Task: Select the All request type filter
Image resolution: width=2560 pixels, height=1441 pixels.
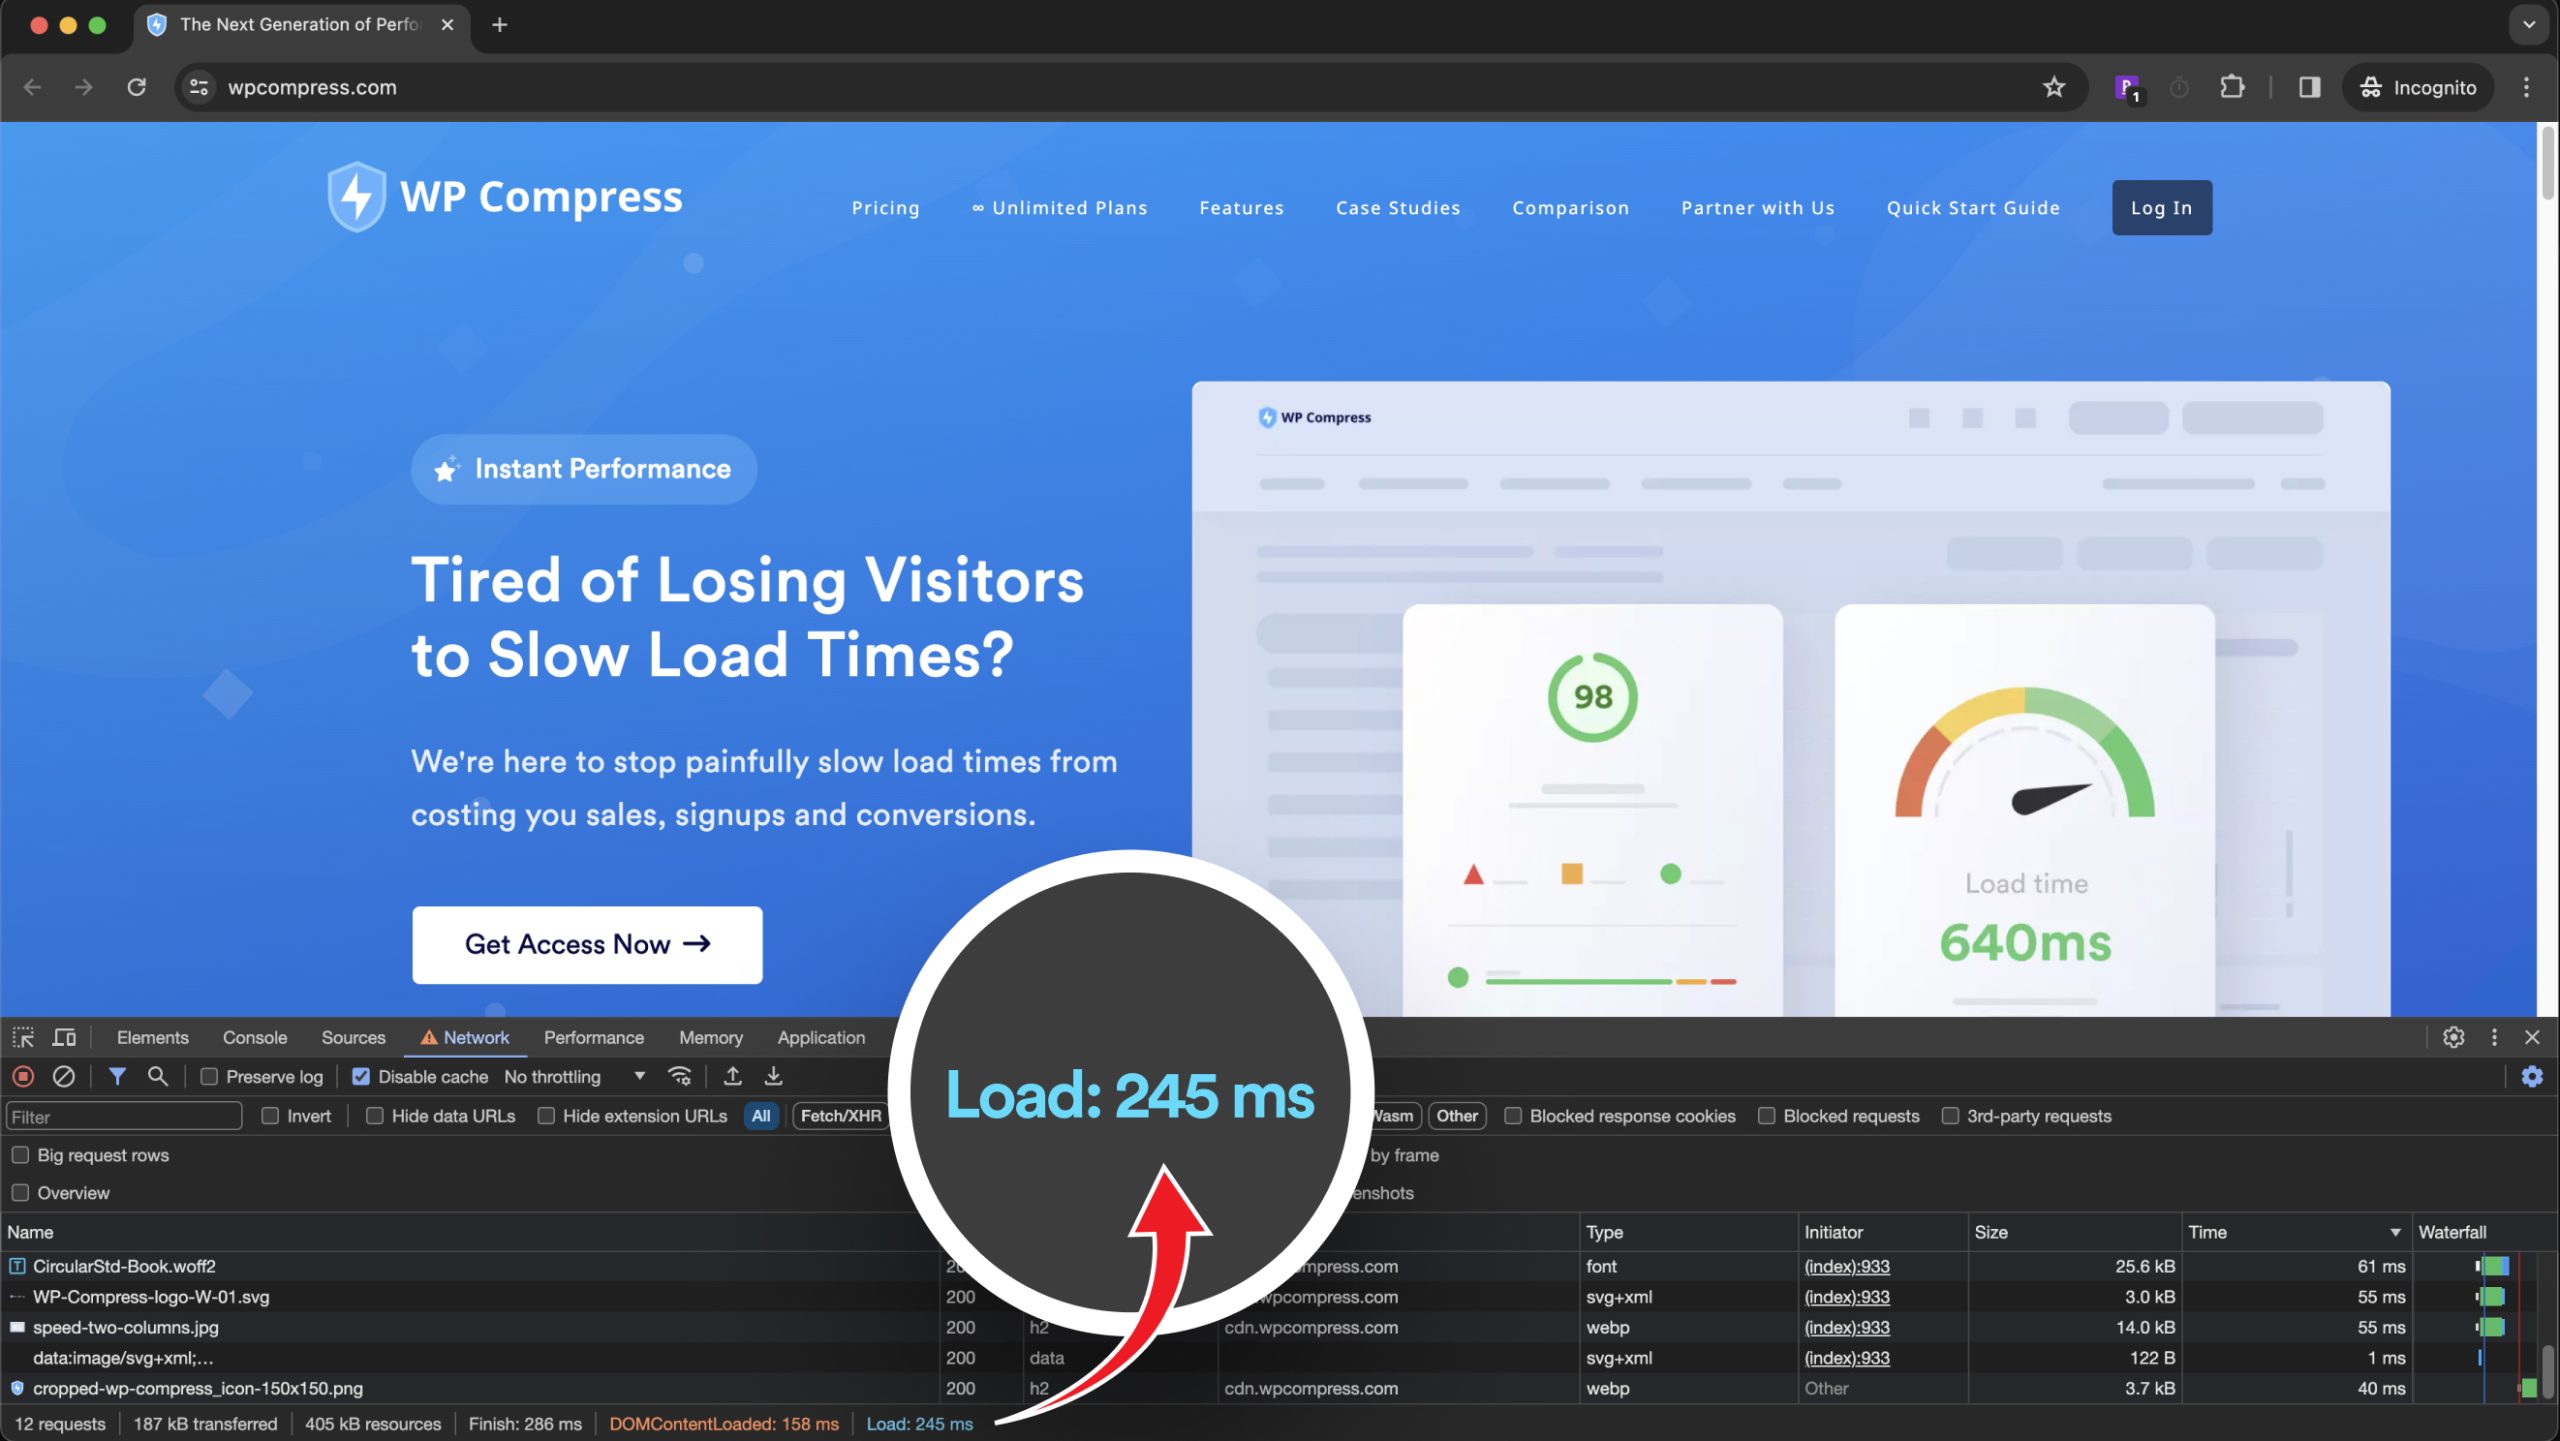Action: (x=761, y=1115)
